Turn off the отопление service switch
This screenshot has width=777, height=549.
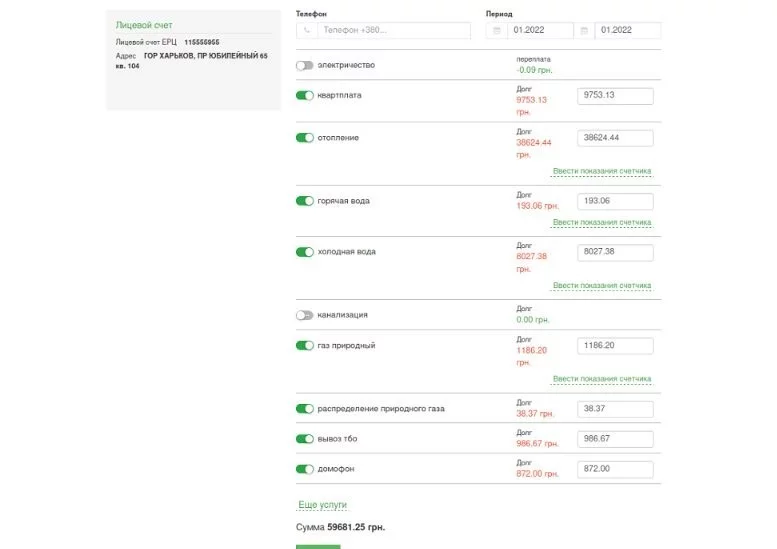pyautogui.click(x=305, y=138)
